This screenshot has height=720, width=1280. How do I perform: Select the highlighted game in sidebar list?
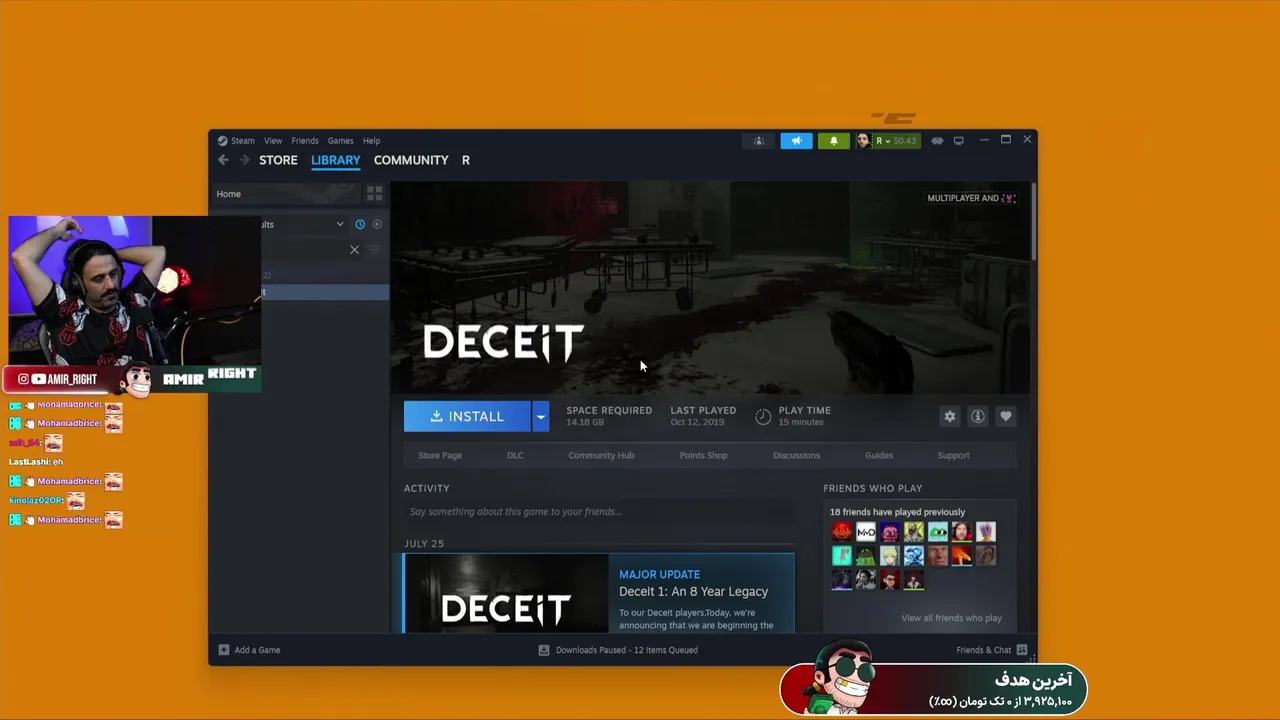(x=325, y=292)
